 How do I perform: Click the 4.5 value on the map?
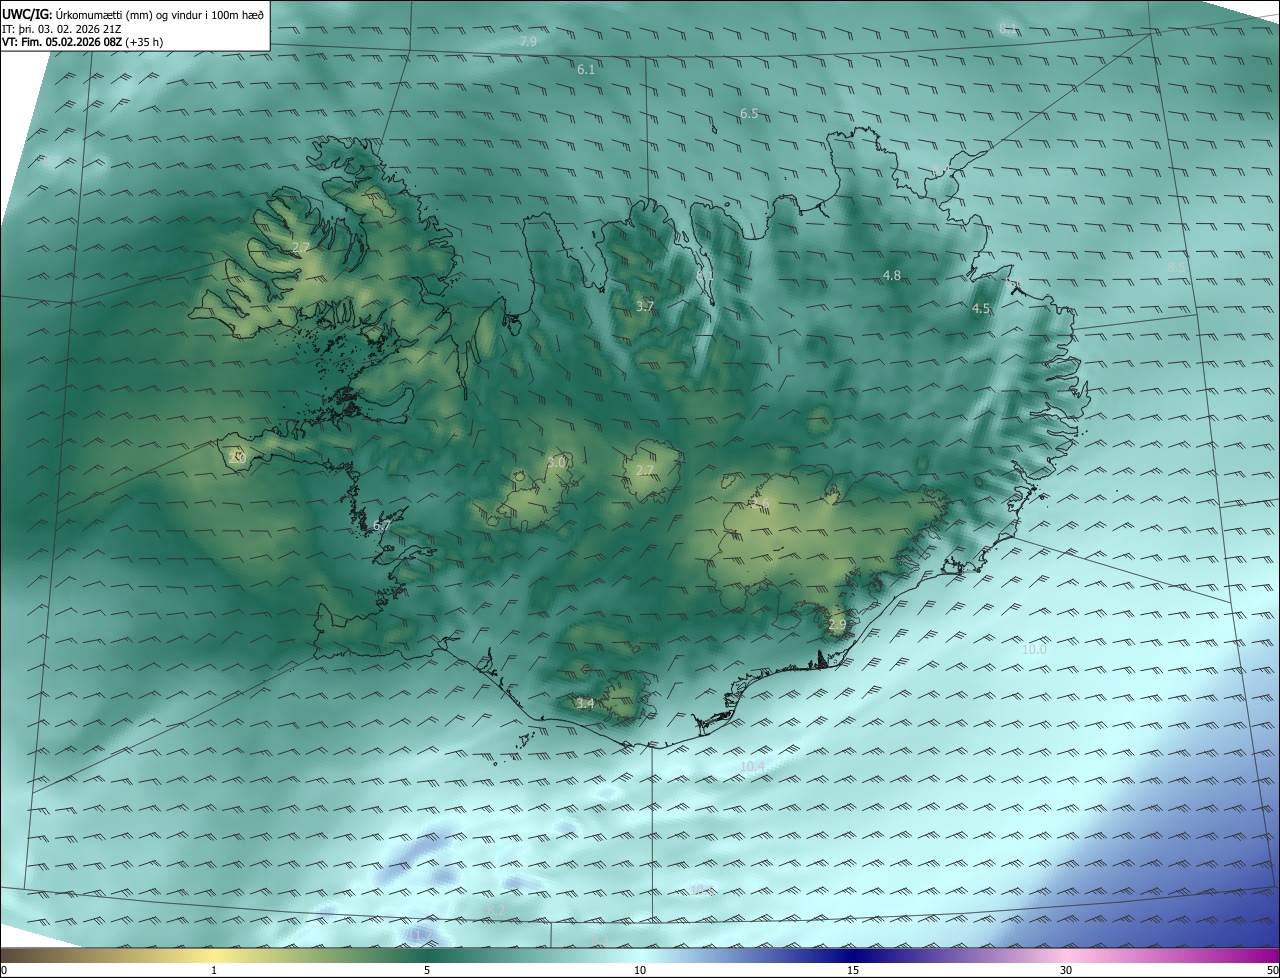[981, 309]
